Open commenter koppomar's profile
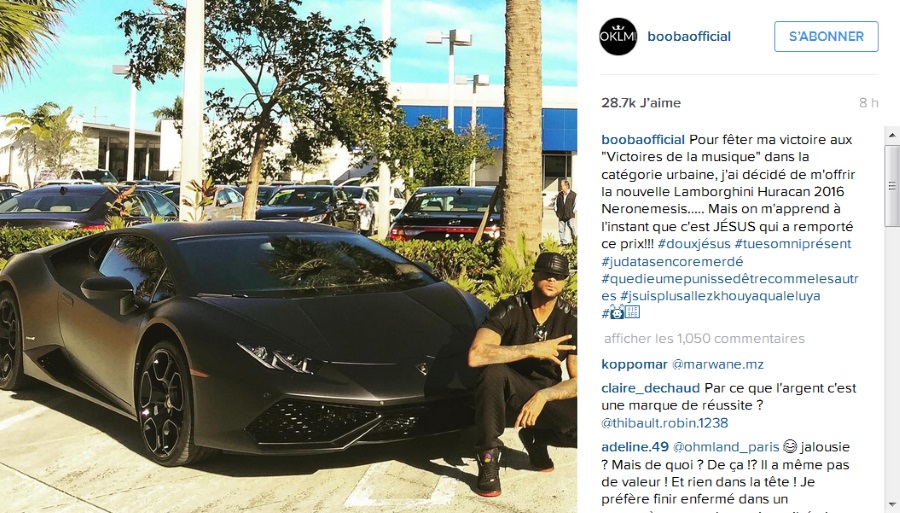 coord(634,364)
